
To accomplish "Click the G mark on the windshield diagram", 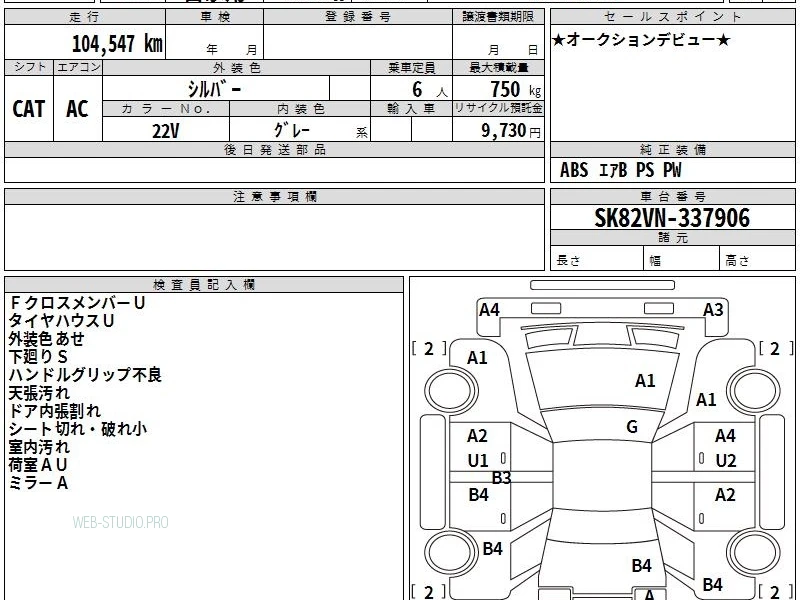I will 632,427.
